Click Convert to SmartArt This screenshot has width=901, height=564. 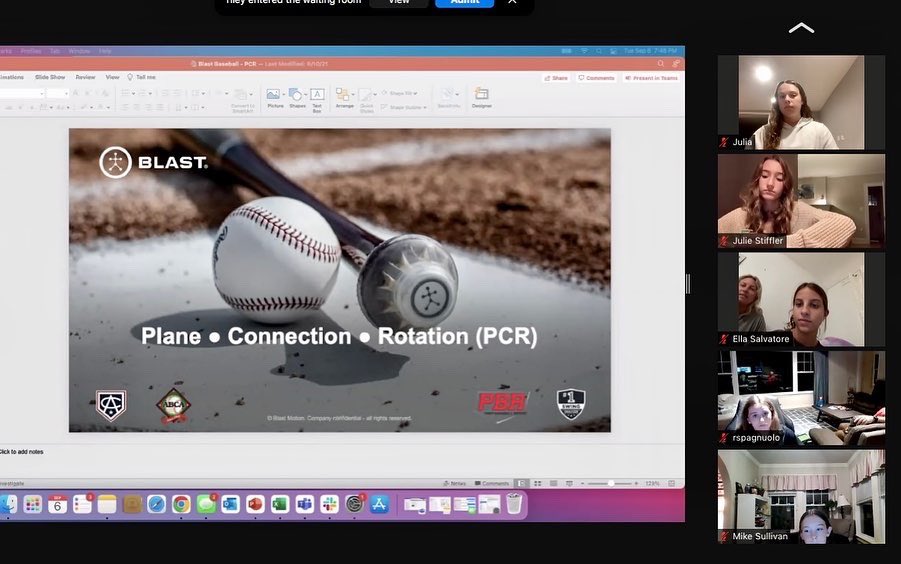pos(242,100)
